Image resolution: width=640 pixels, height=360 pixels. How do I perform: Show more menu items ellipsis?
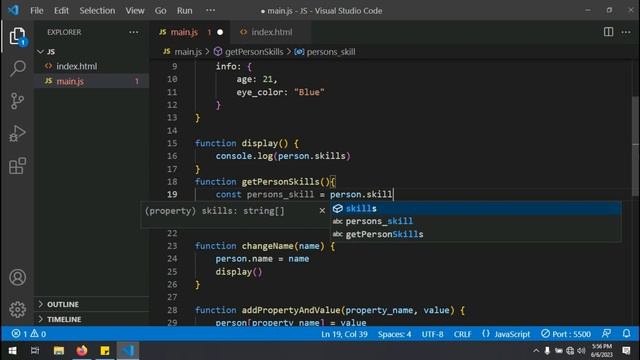click(210, 10)
